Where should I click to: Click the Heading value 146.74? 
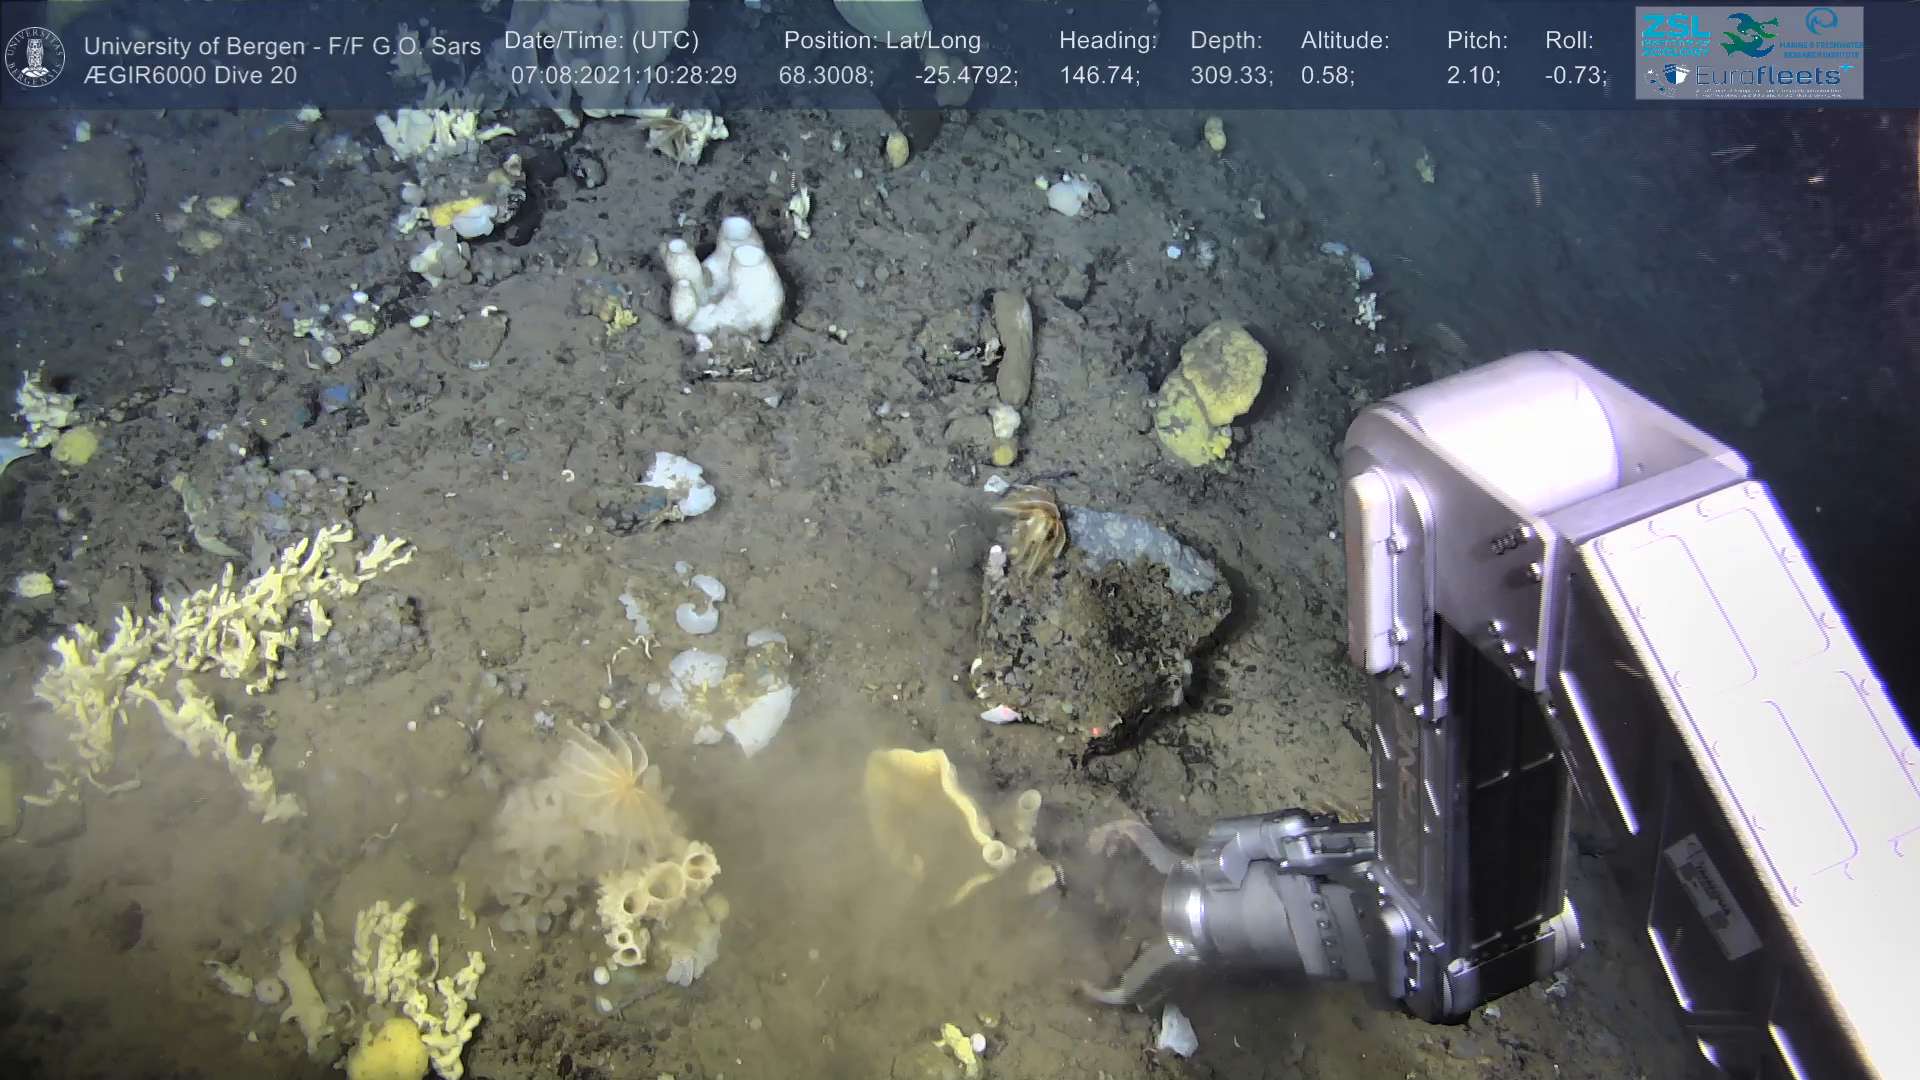tap(1099, 75)
